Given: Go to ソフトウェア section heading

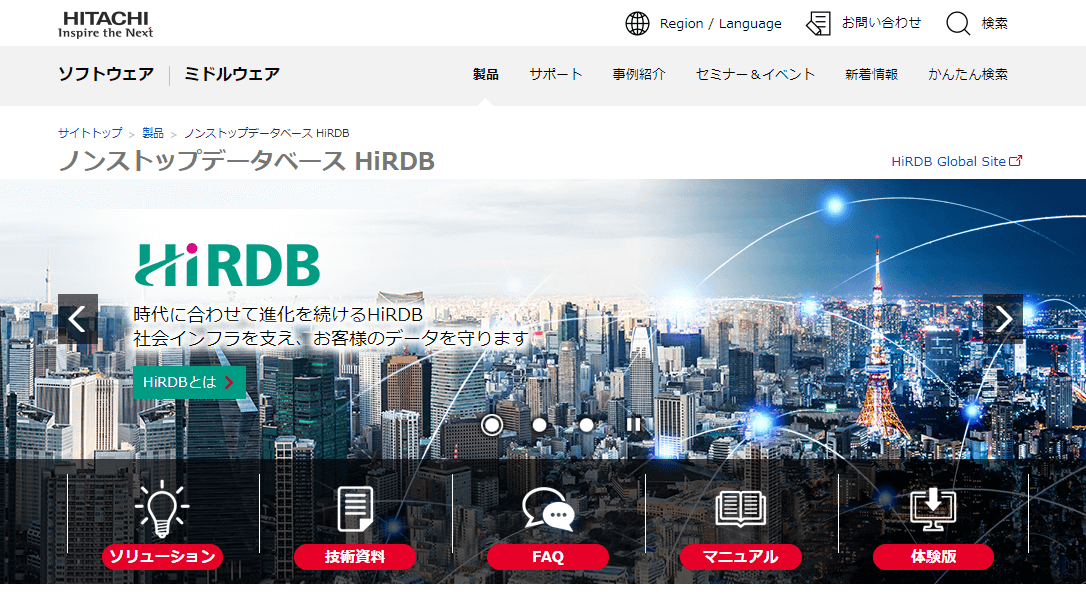Looking at the screenshot, I should (x=106, y=74).
